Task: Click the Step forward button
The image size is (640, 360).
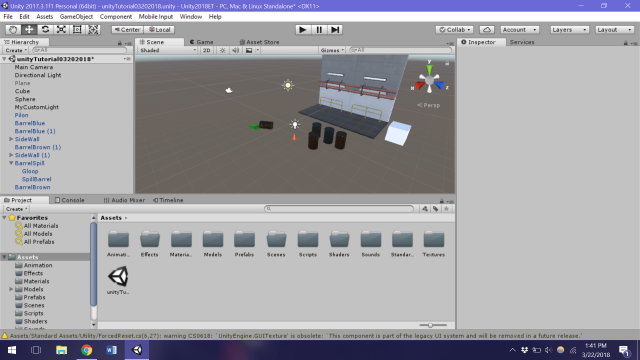Action: click(335, 30)
